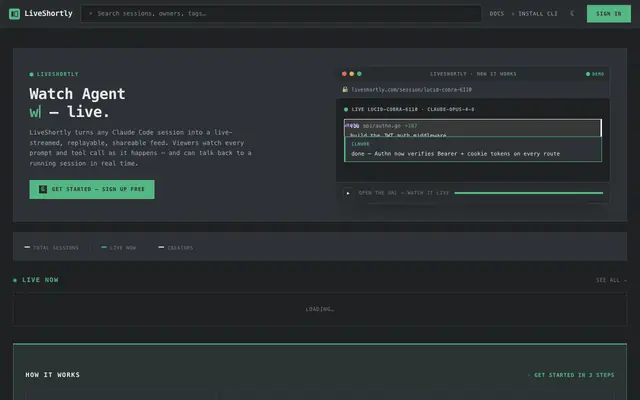Image resolution: width=640 pixels, height=400 pixels.
Task: Click the CREATORS stat
Action: 176,248
